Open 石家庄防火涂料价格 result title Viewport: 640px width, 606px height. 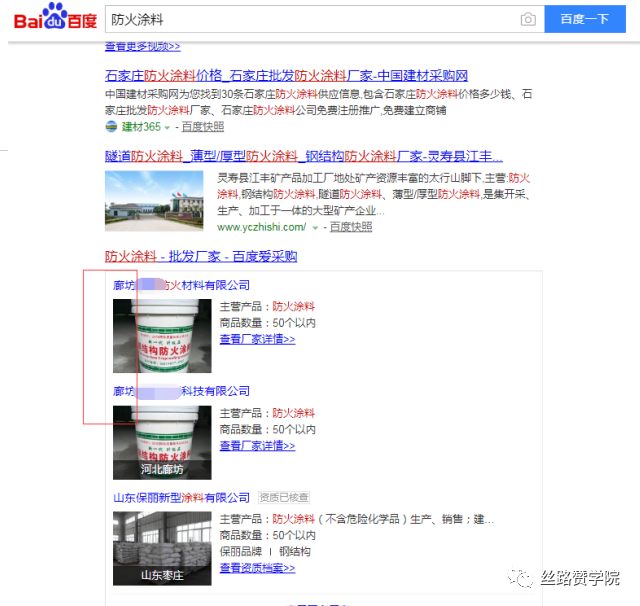click(286, 75)
